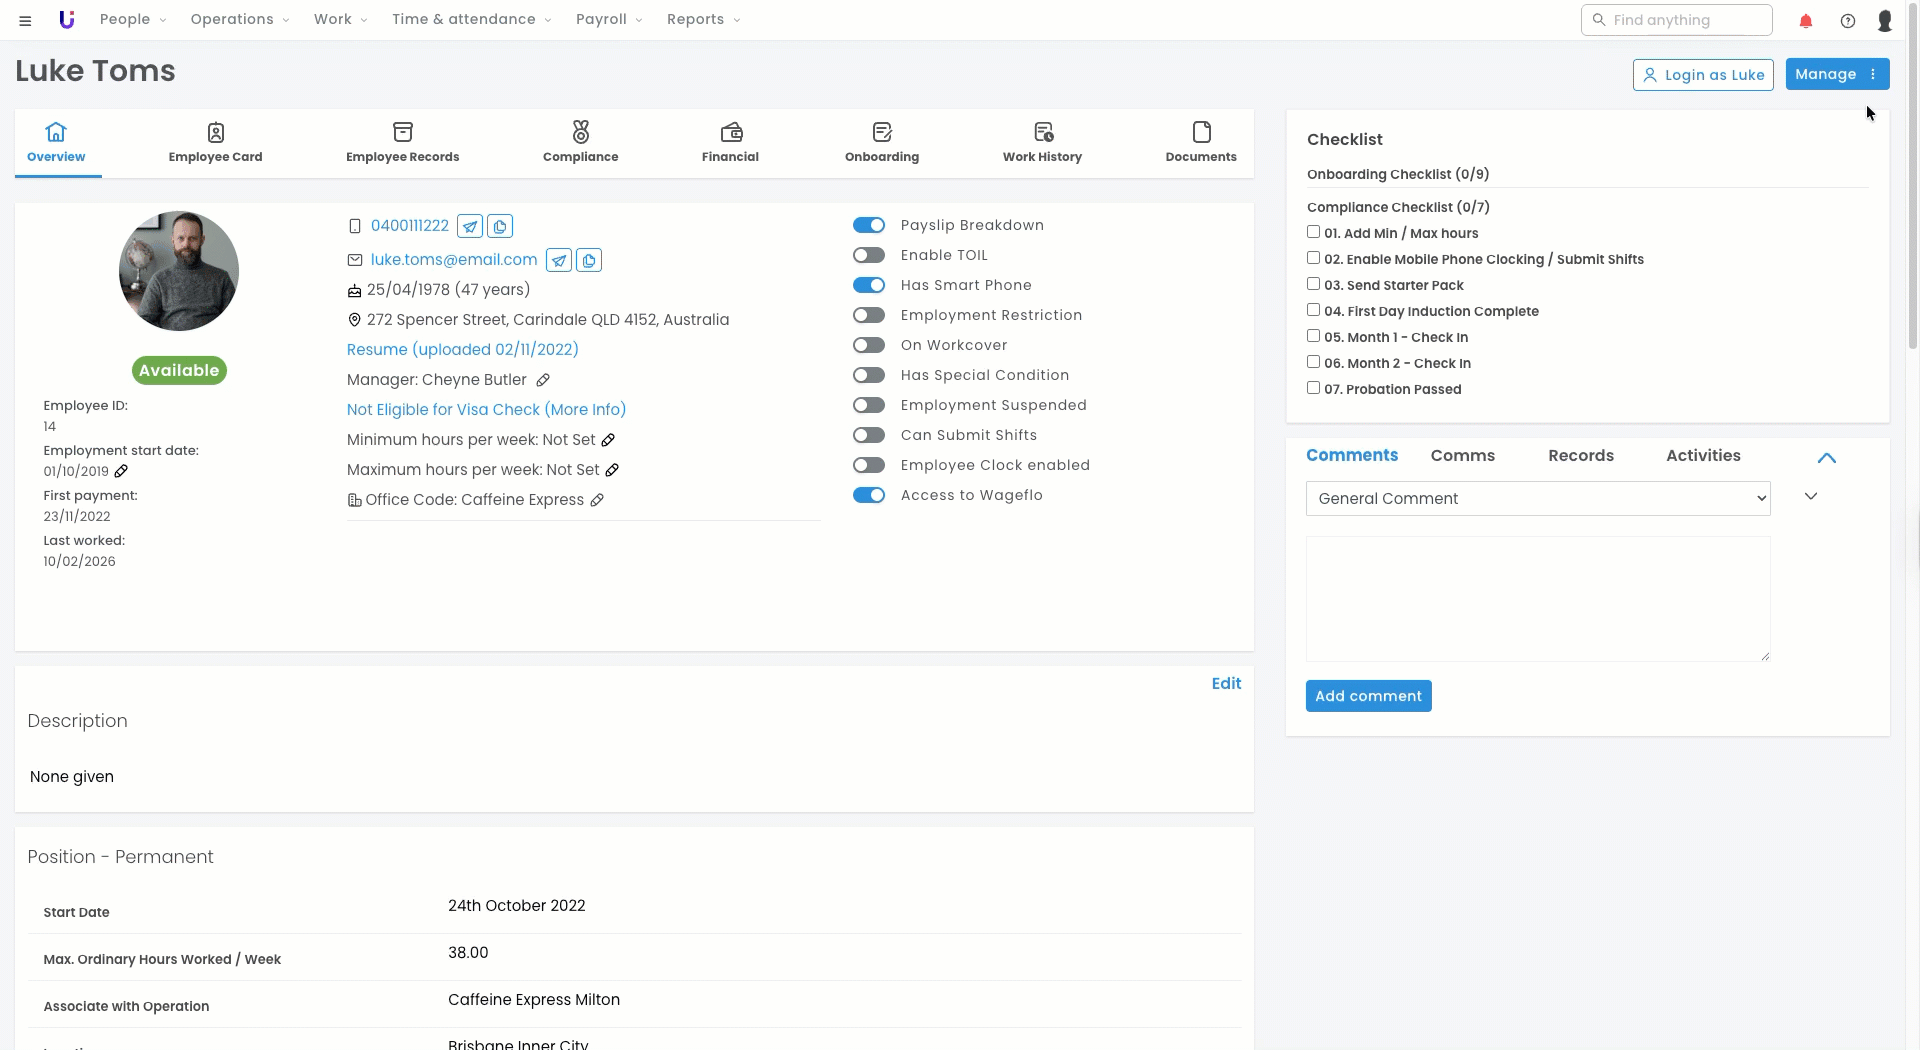Open the help question mark icon
The image size is (1920, 1050).
1847,21
